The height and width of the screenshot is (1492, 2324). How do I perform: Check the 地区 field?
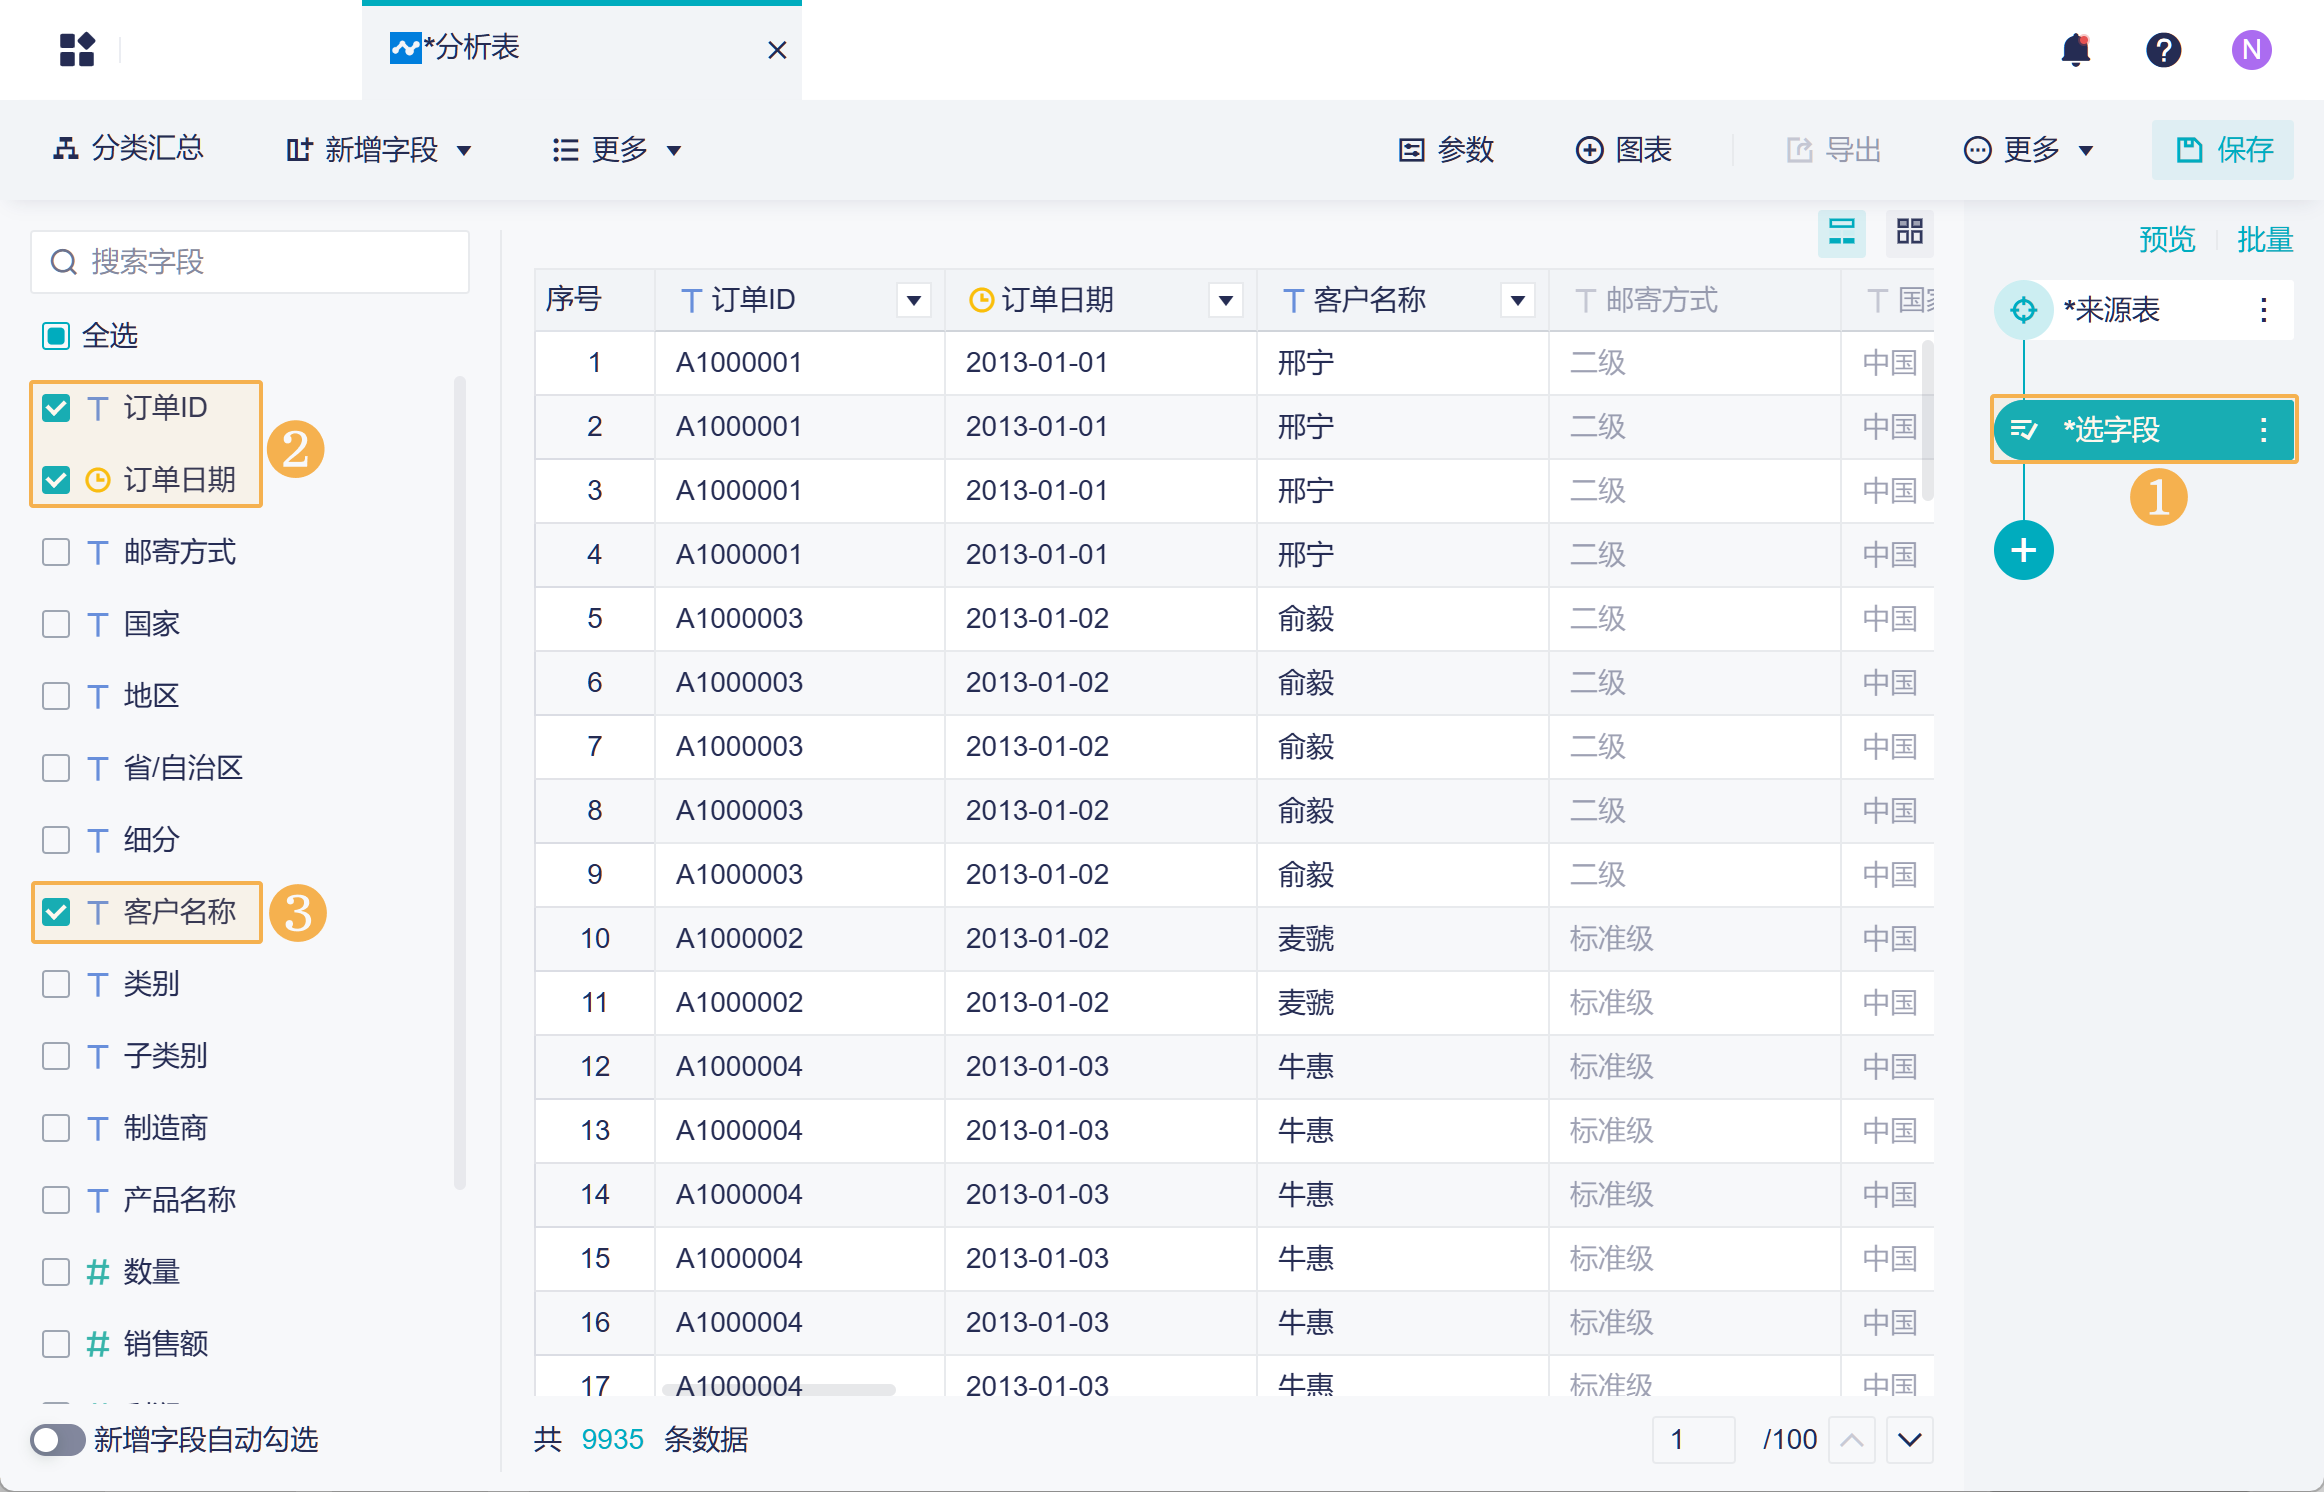coord(56,696)
